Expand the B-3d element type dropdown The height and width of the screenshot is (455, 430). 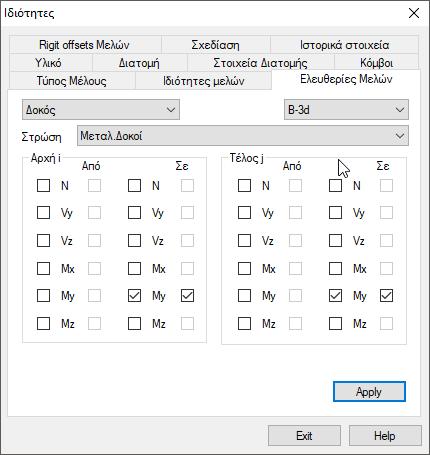point(346,110)
